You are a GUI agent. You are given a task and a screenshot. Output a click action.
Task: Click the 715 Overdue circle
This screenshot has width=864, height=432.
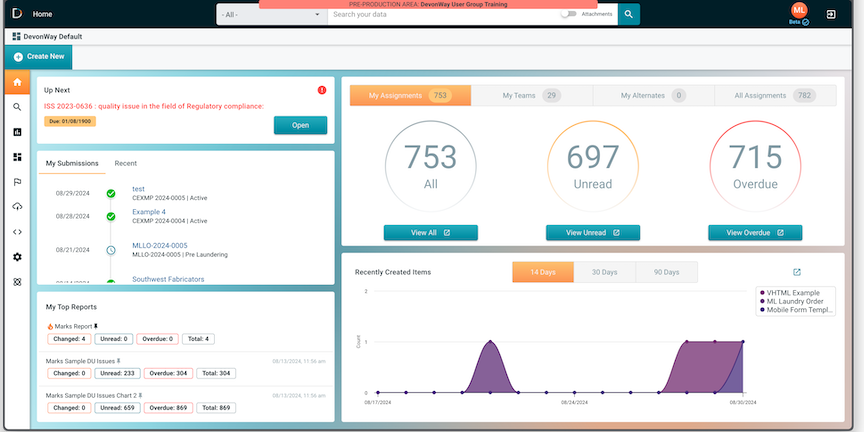click(x=755, y=166)
